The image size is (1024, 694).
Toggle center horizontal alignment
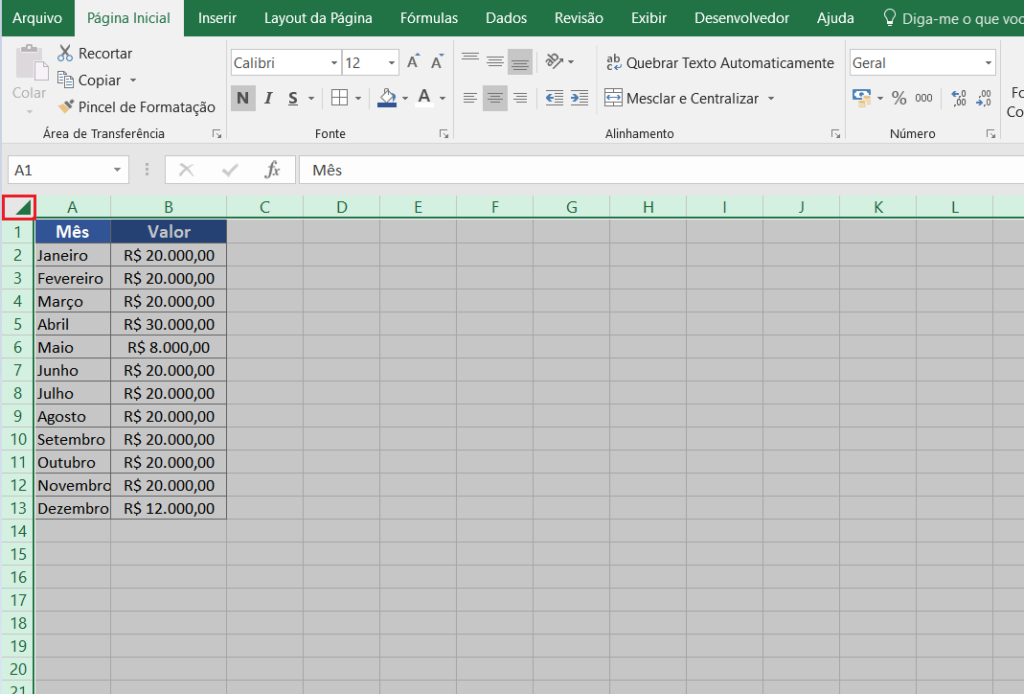tap(495, 98)
